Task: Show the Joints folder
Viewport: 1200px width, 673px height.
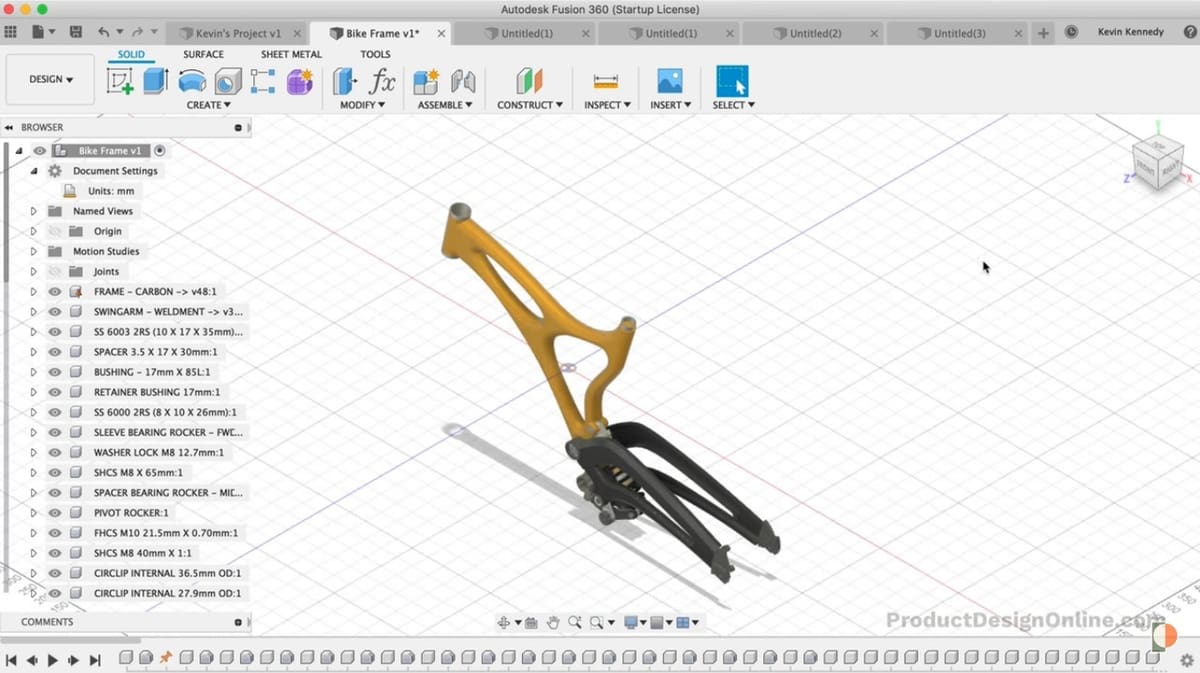Action: pyautogui.click(x=55, y=271)
